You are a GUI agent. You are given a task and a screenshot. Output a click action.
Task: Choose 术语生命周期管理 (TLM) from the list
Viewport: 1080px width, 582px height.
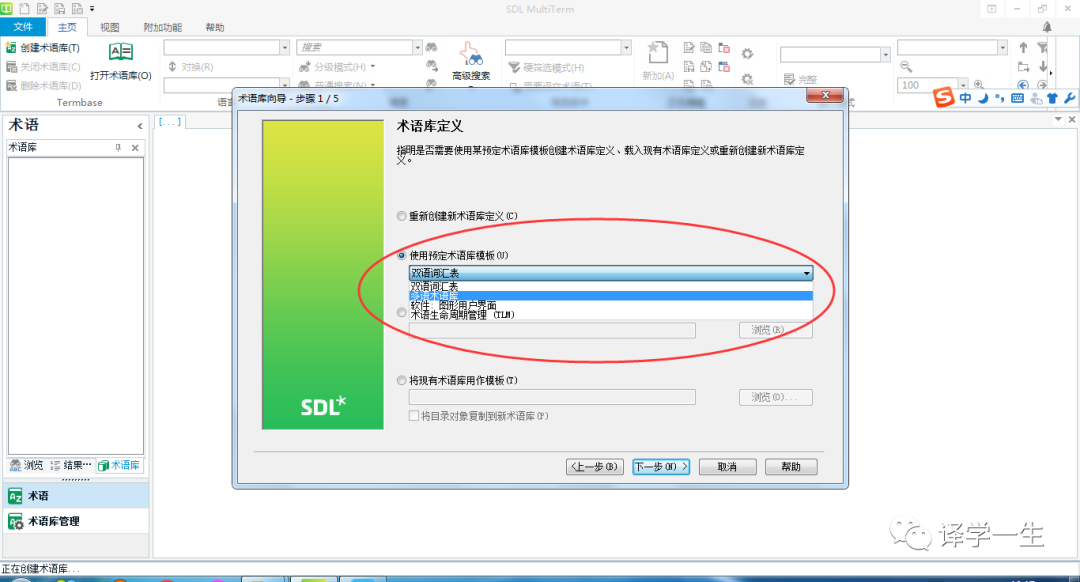point(611,315)
